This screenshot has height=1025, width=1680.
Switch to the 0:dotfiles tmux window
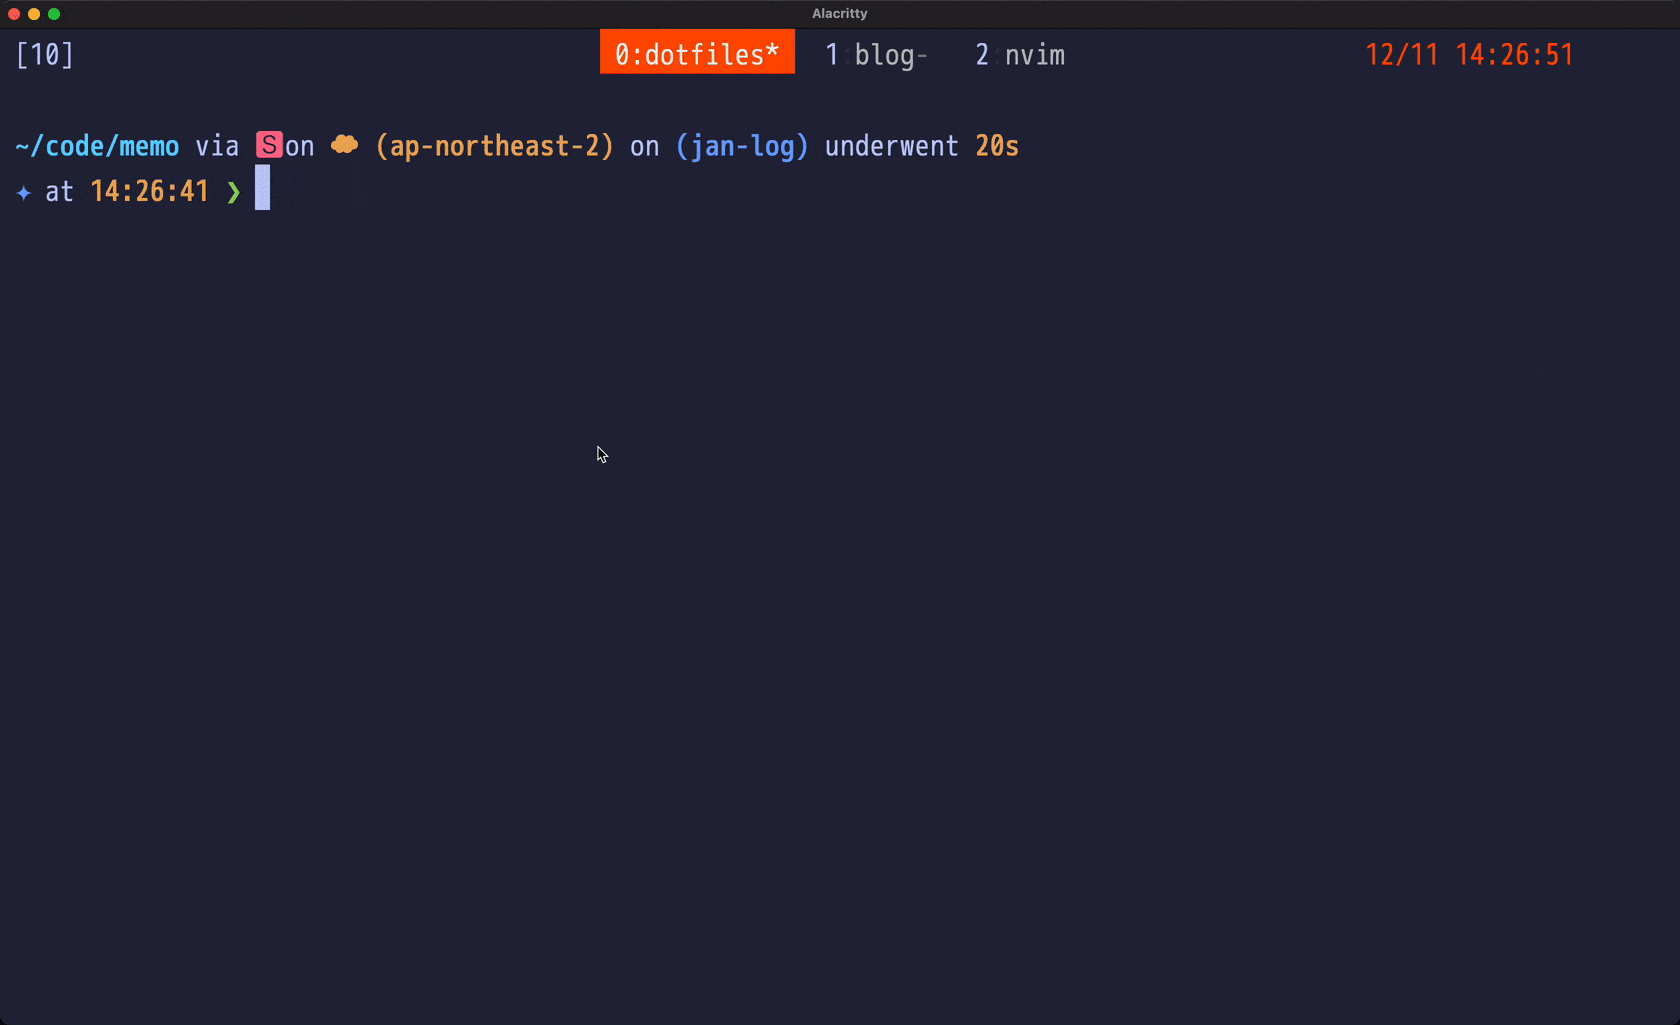tap(697, 54)
